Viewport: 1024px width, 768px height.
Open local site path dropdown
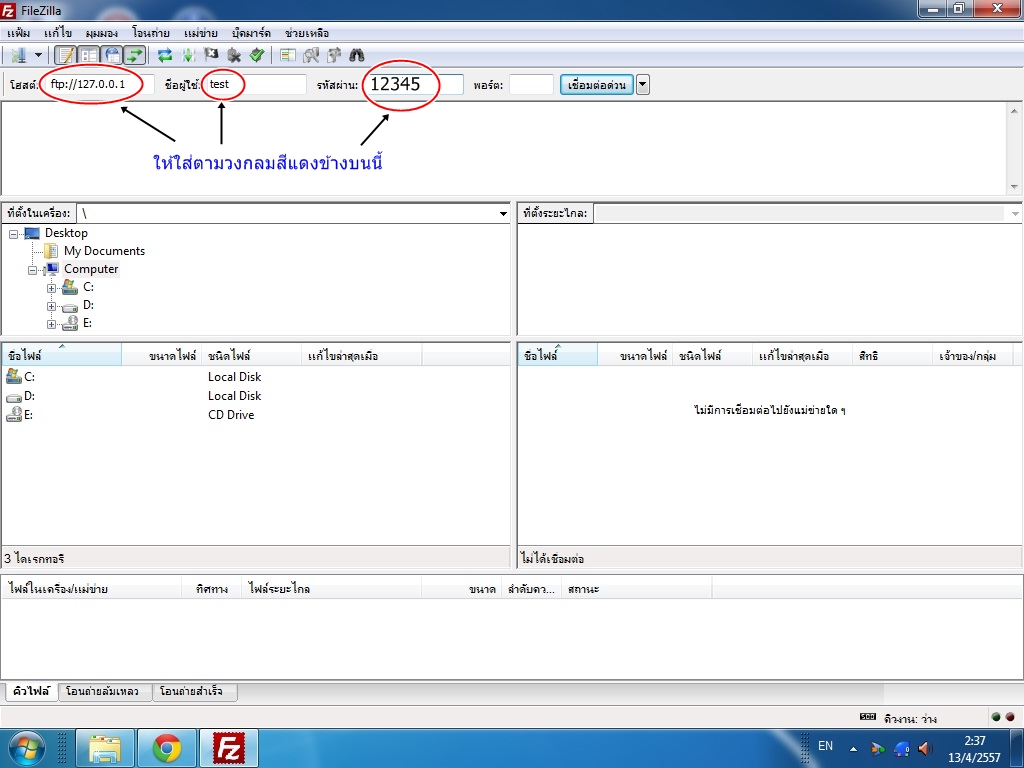503,214
